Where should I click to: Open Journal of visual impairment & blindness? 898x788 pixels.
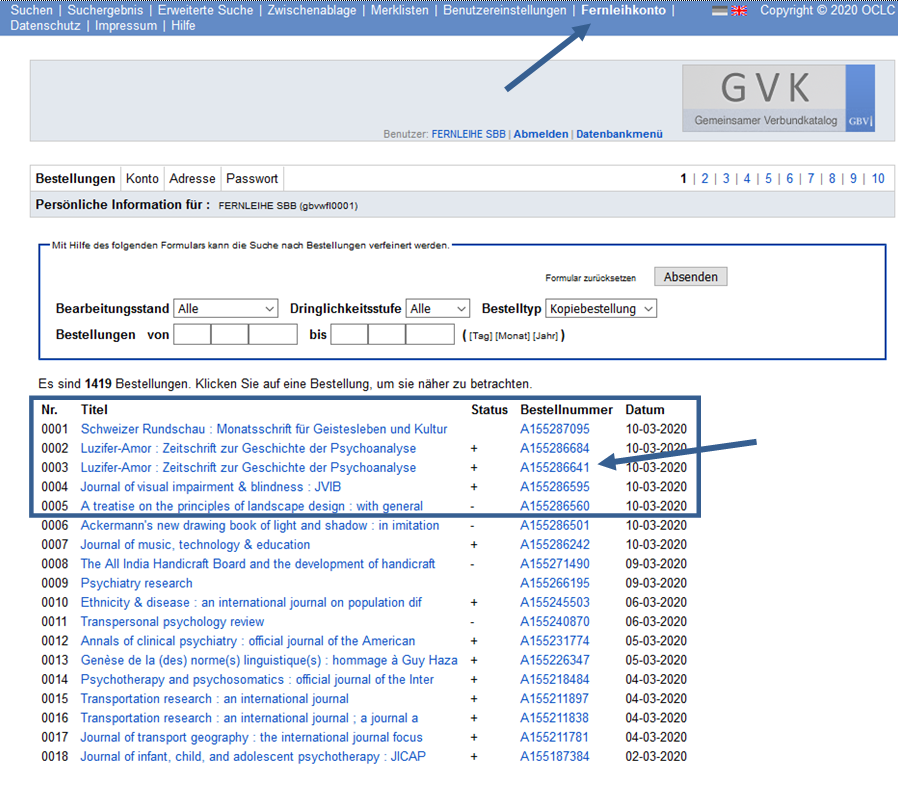[211, 487]
